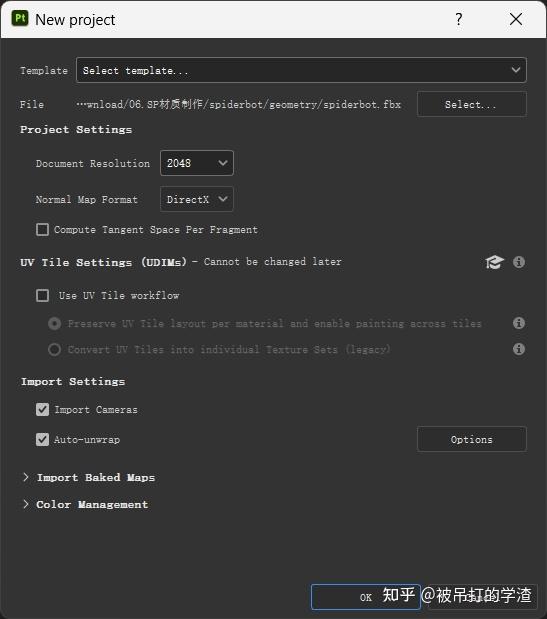Uncheck the Import Cameras checkbox

pos(43,409)
